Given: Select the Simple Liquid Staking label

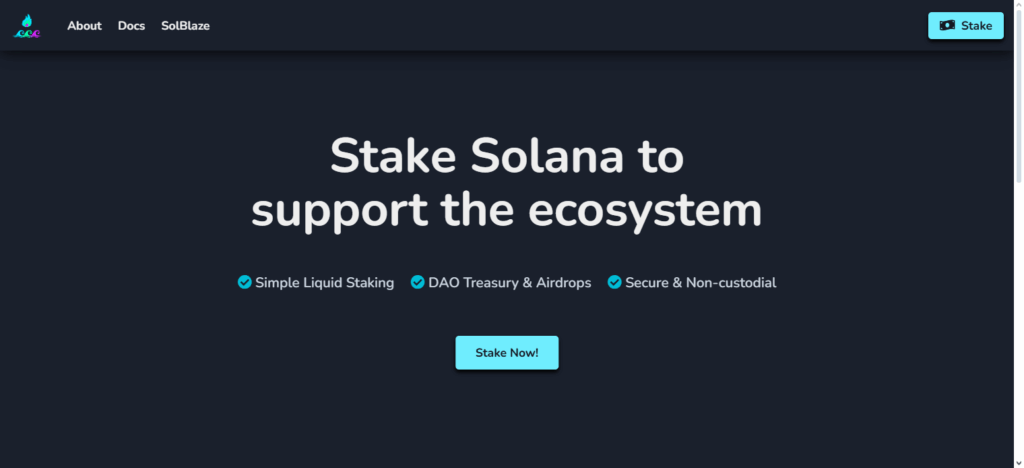Looking at the screenshot, I should coord(324,283).
